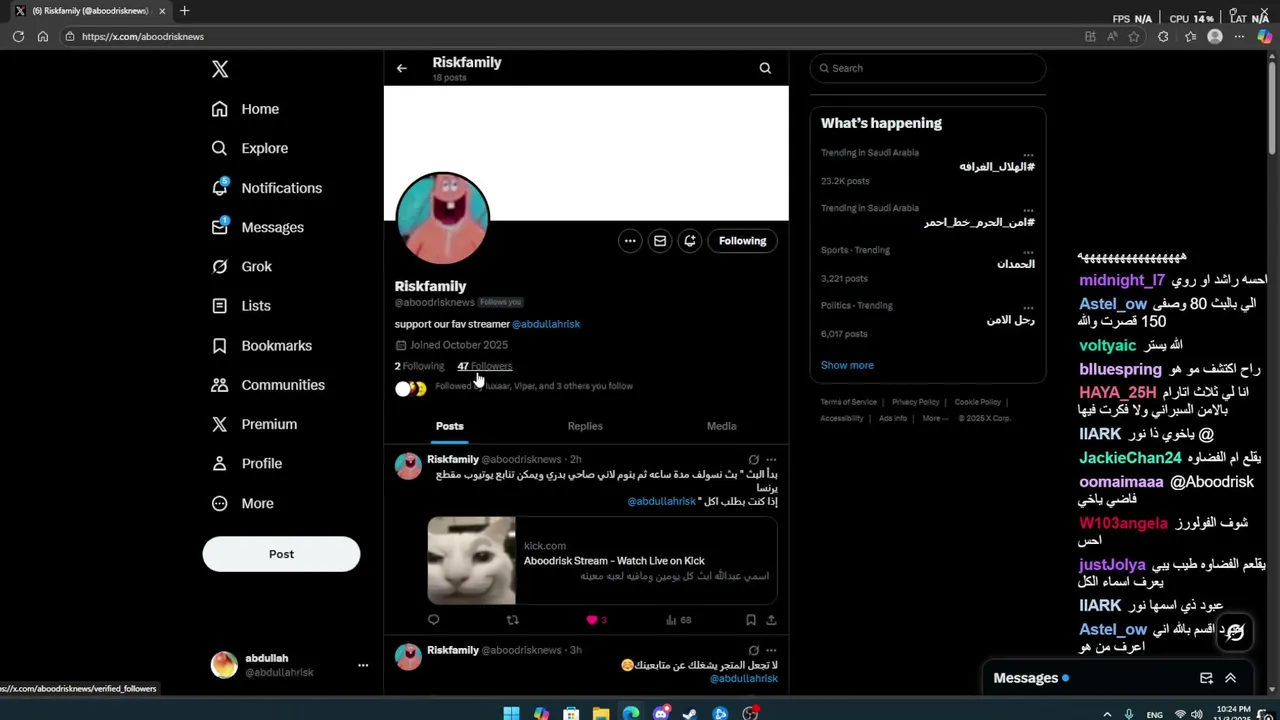Open the @abdullahrisk link in the bio
1280x720 pixels.
(546, 324)
